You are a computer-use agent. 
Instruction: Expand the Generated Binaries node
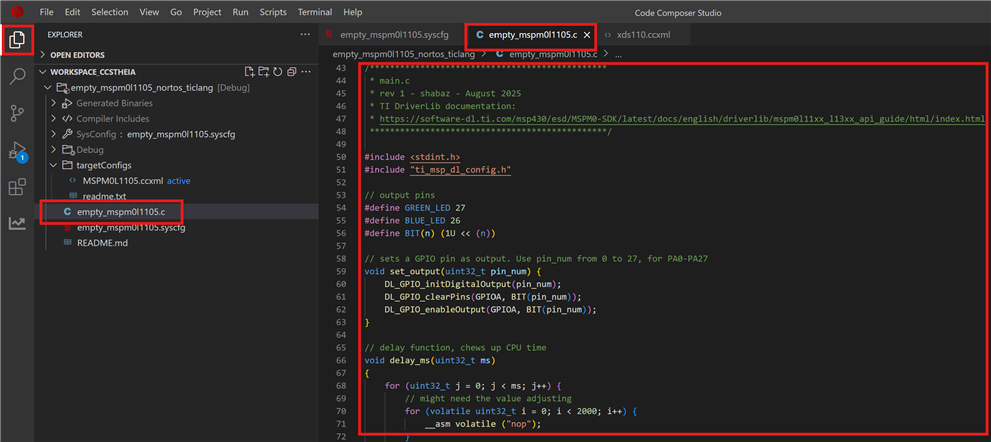(54, 103)
